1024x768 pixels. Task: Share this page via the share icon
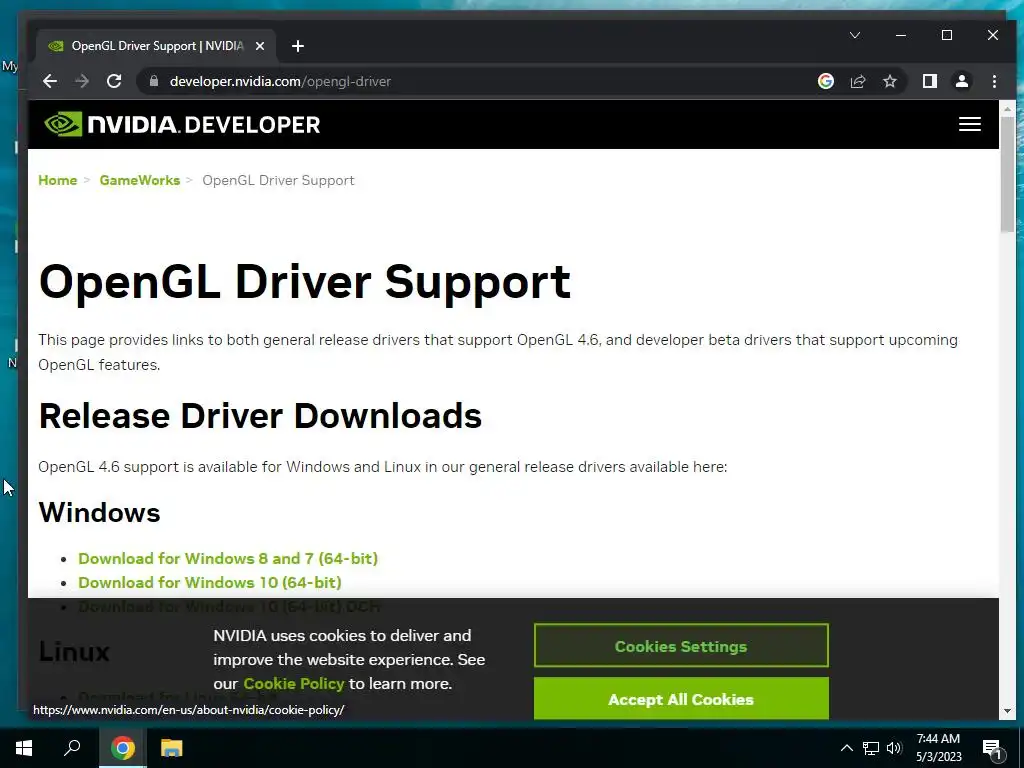click(857, 81)
